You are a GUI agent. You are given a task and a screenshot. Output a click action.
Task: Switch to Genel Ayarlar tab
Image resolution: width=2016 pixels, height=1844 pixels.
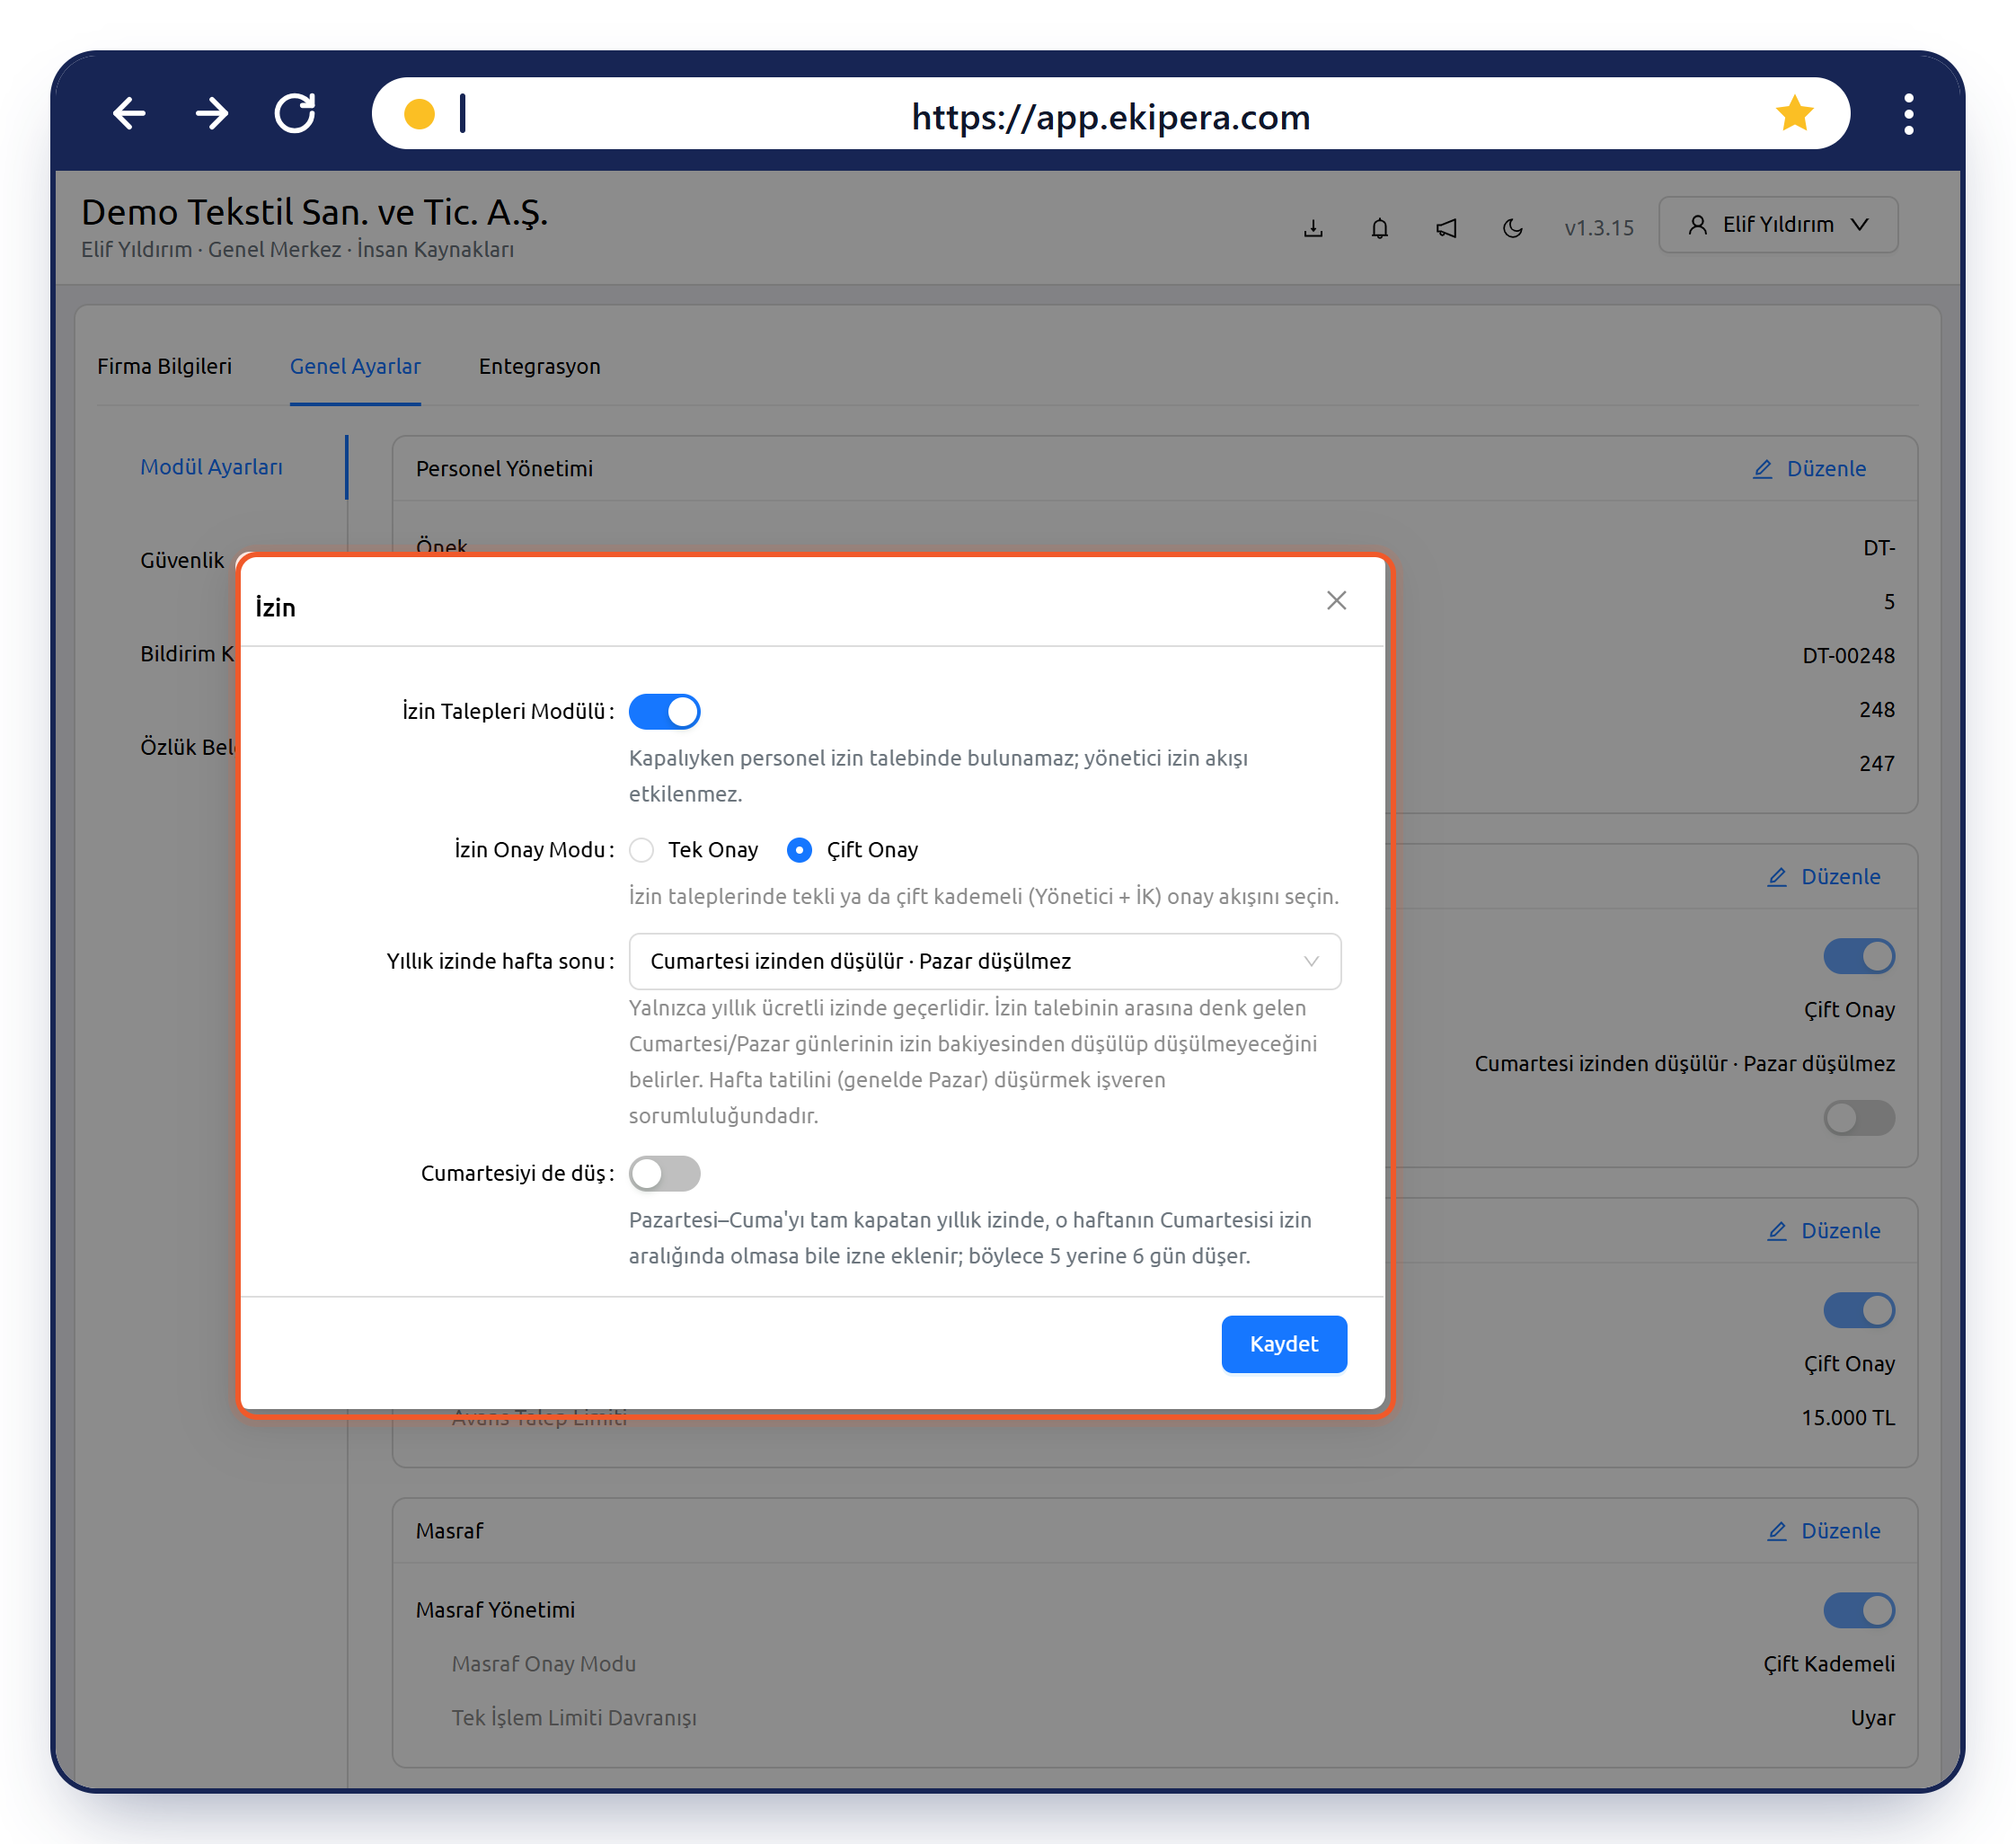355,366
